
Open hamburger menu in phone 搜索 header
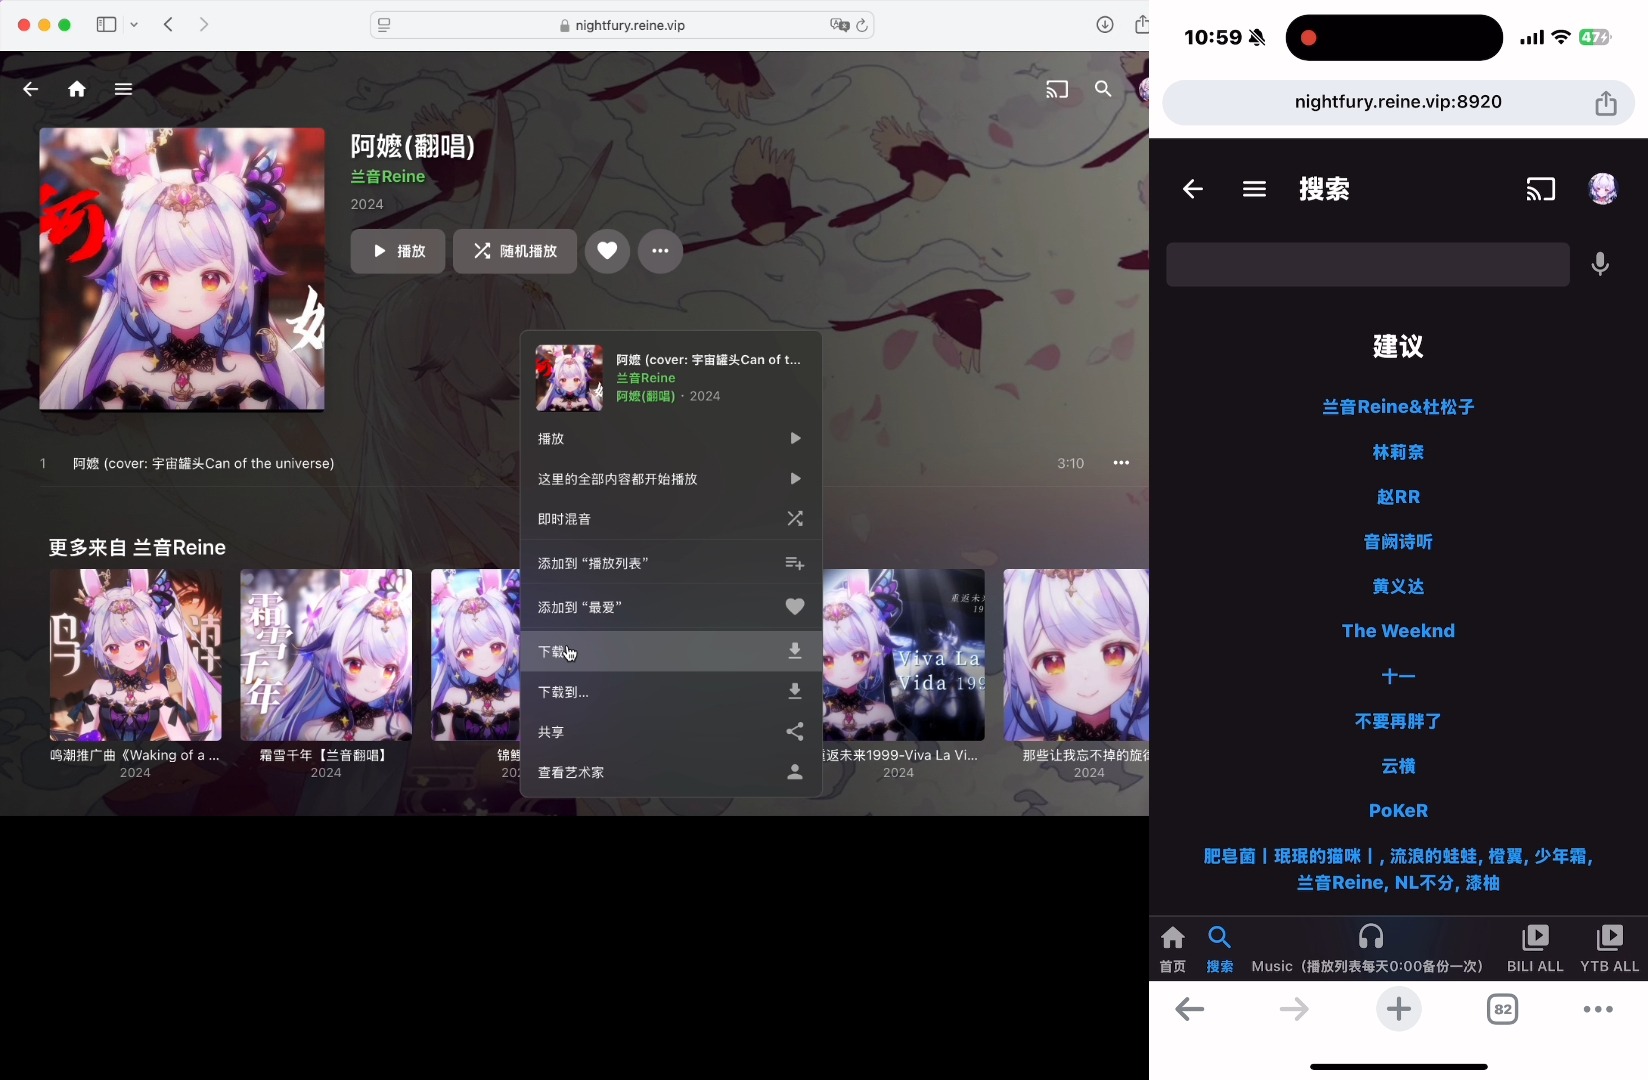(x=1254, y=189)
